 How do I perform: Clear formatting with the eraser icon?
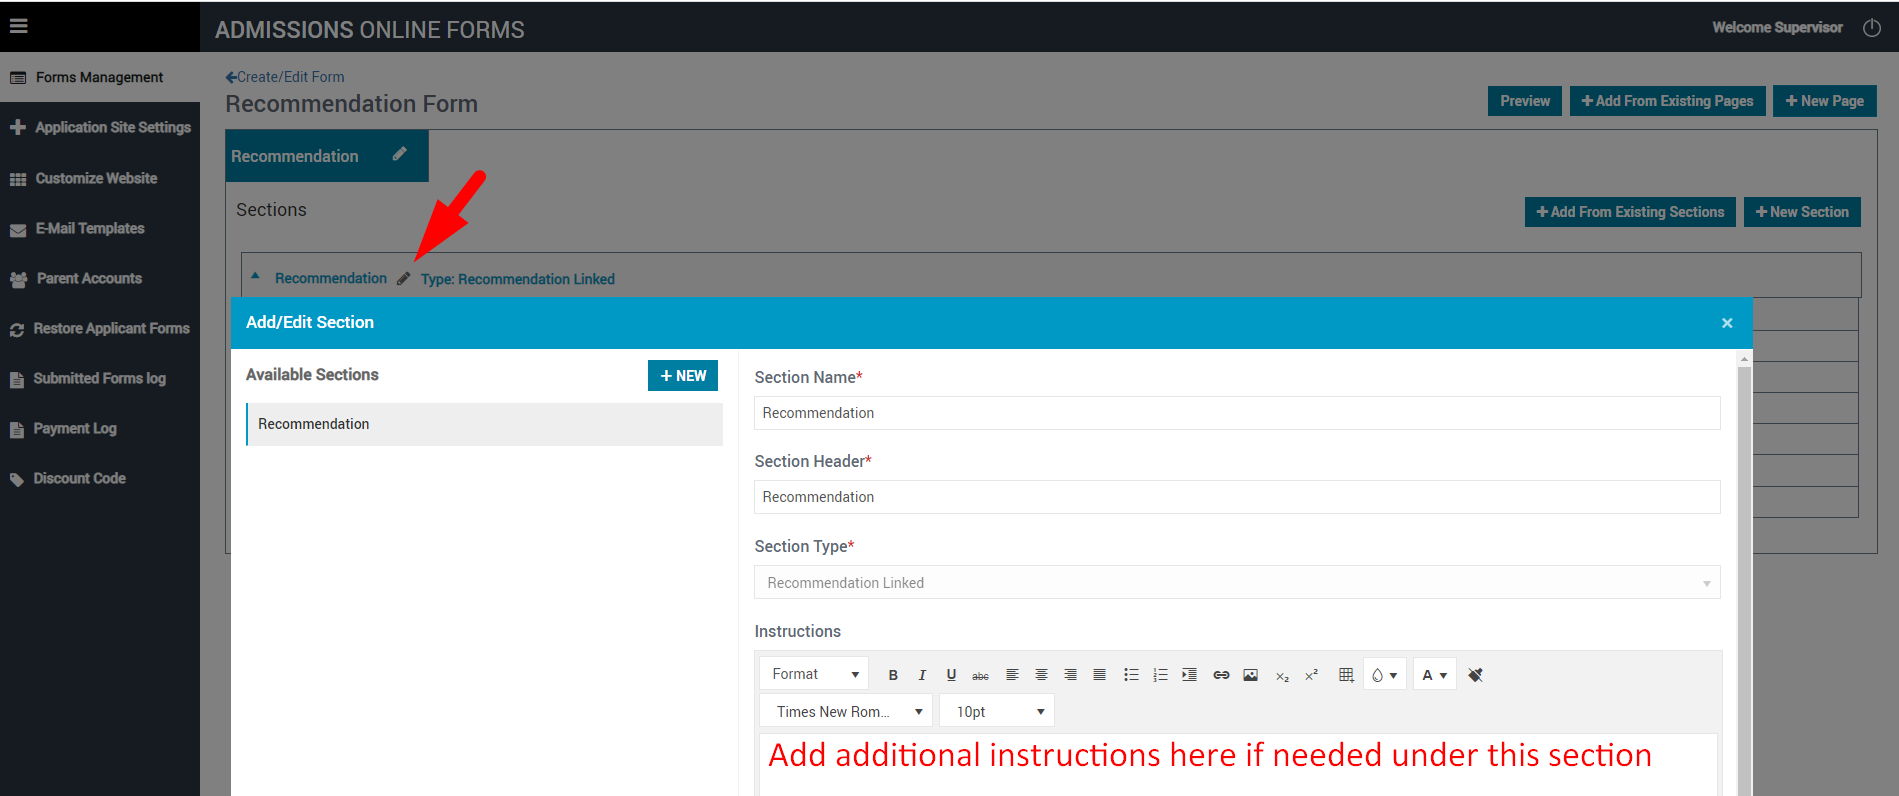1475,675
